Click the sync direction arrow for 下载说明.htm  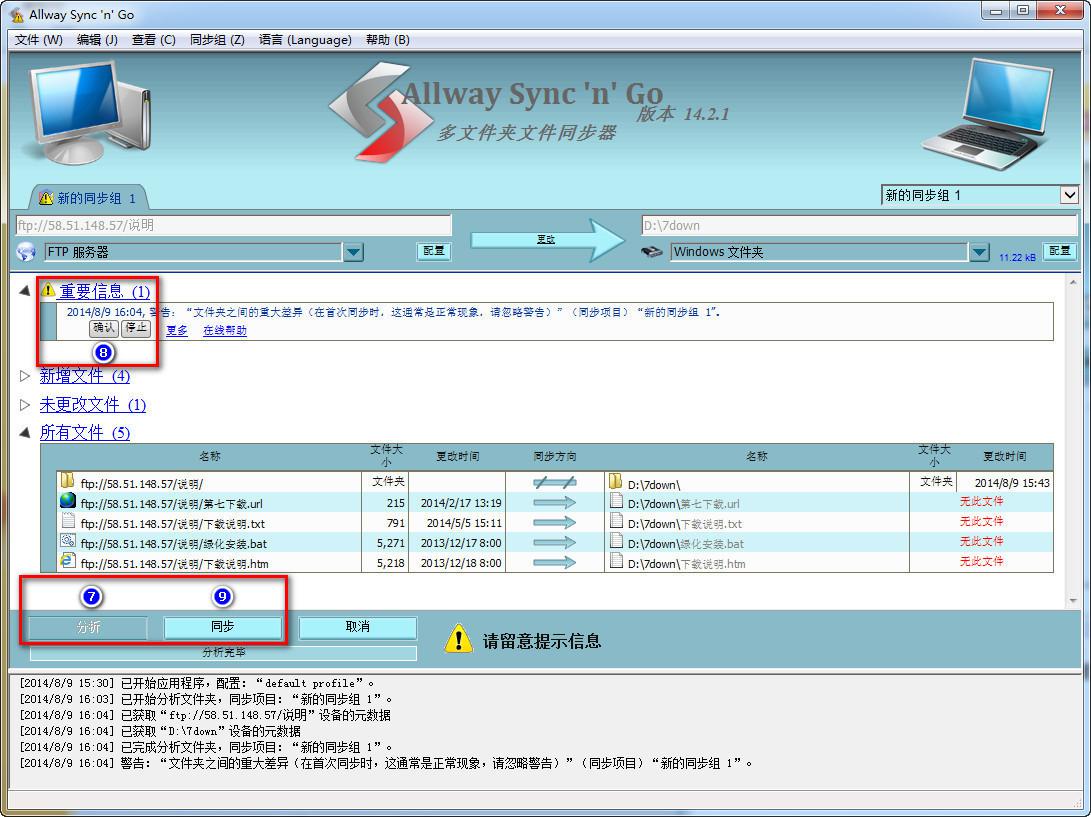click(x=555, y=562)
